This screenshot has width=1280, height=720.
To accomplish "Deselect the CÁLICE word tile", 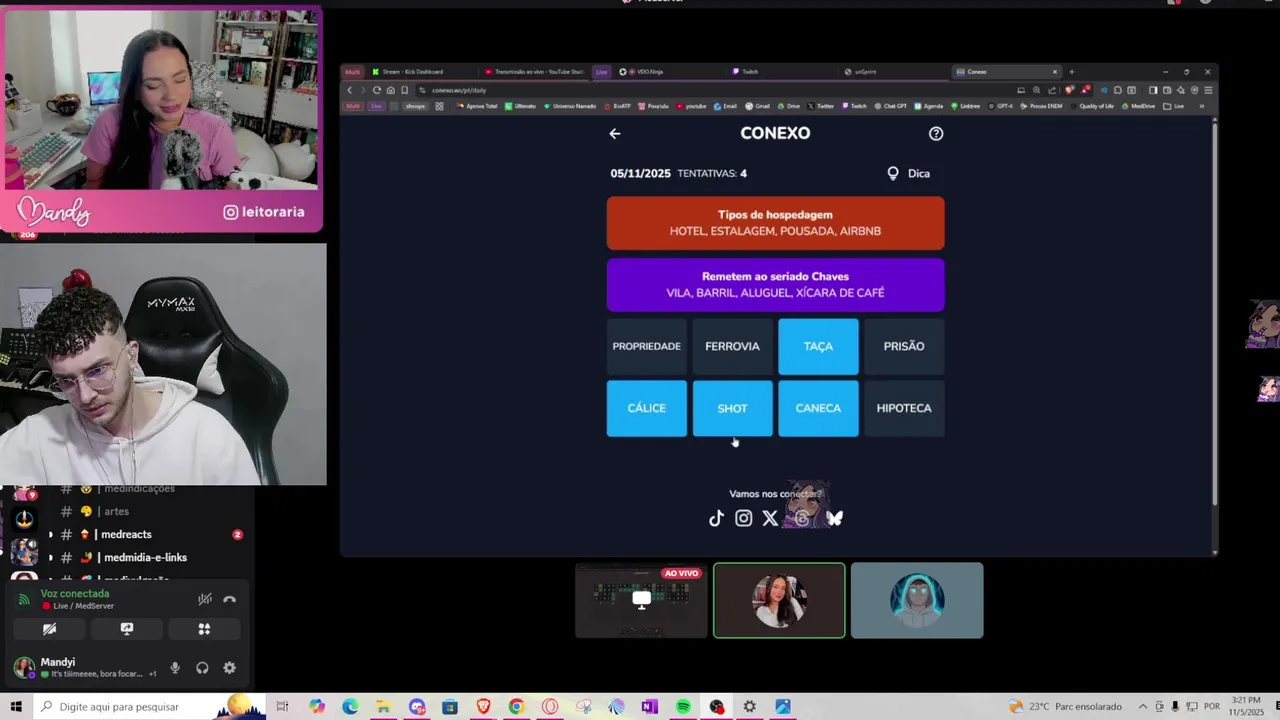I will tap(646, 408).
